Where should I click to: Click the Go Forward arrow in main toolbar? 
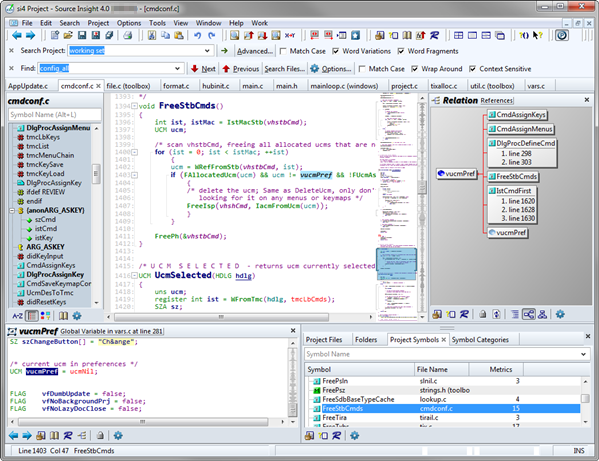pos(30,36)
